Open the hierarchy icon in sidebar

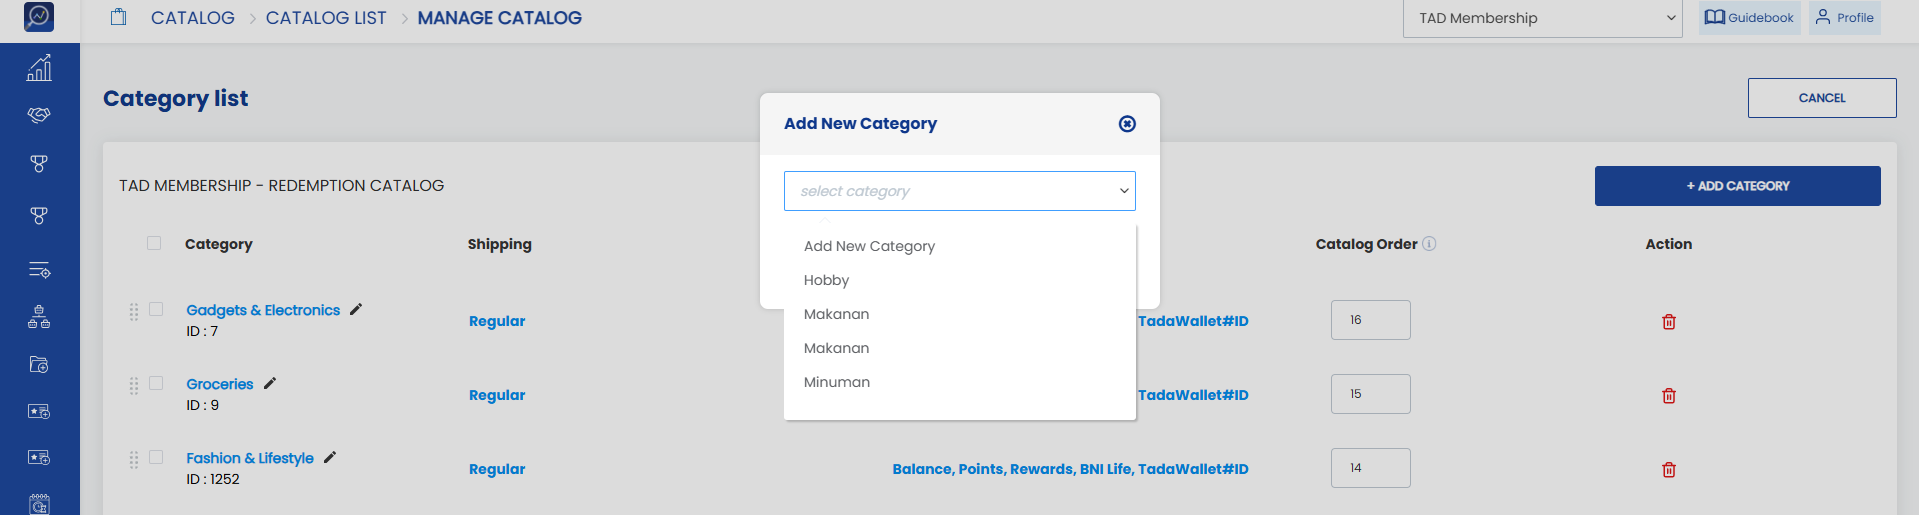point(39,317)
